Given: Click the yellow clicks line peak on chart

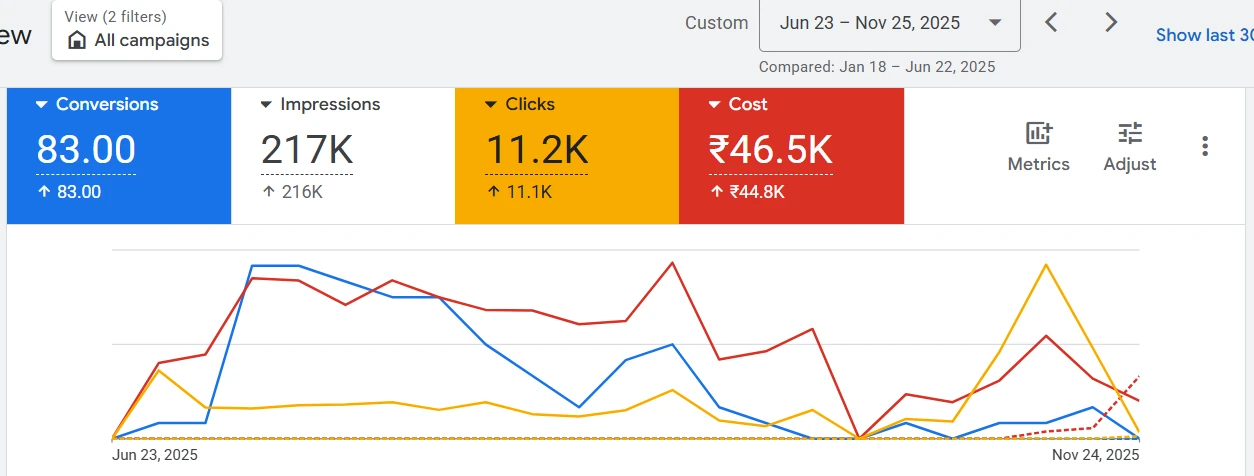Looking at the screenshot, I should coord(1046,265).
